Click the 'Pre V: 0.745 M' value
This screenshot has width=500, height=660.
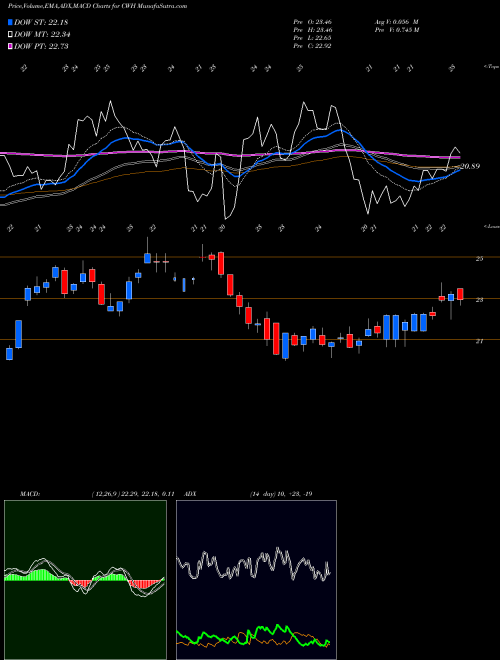pos(396,30)
